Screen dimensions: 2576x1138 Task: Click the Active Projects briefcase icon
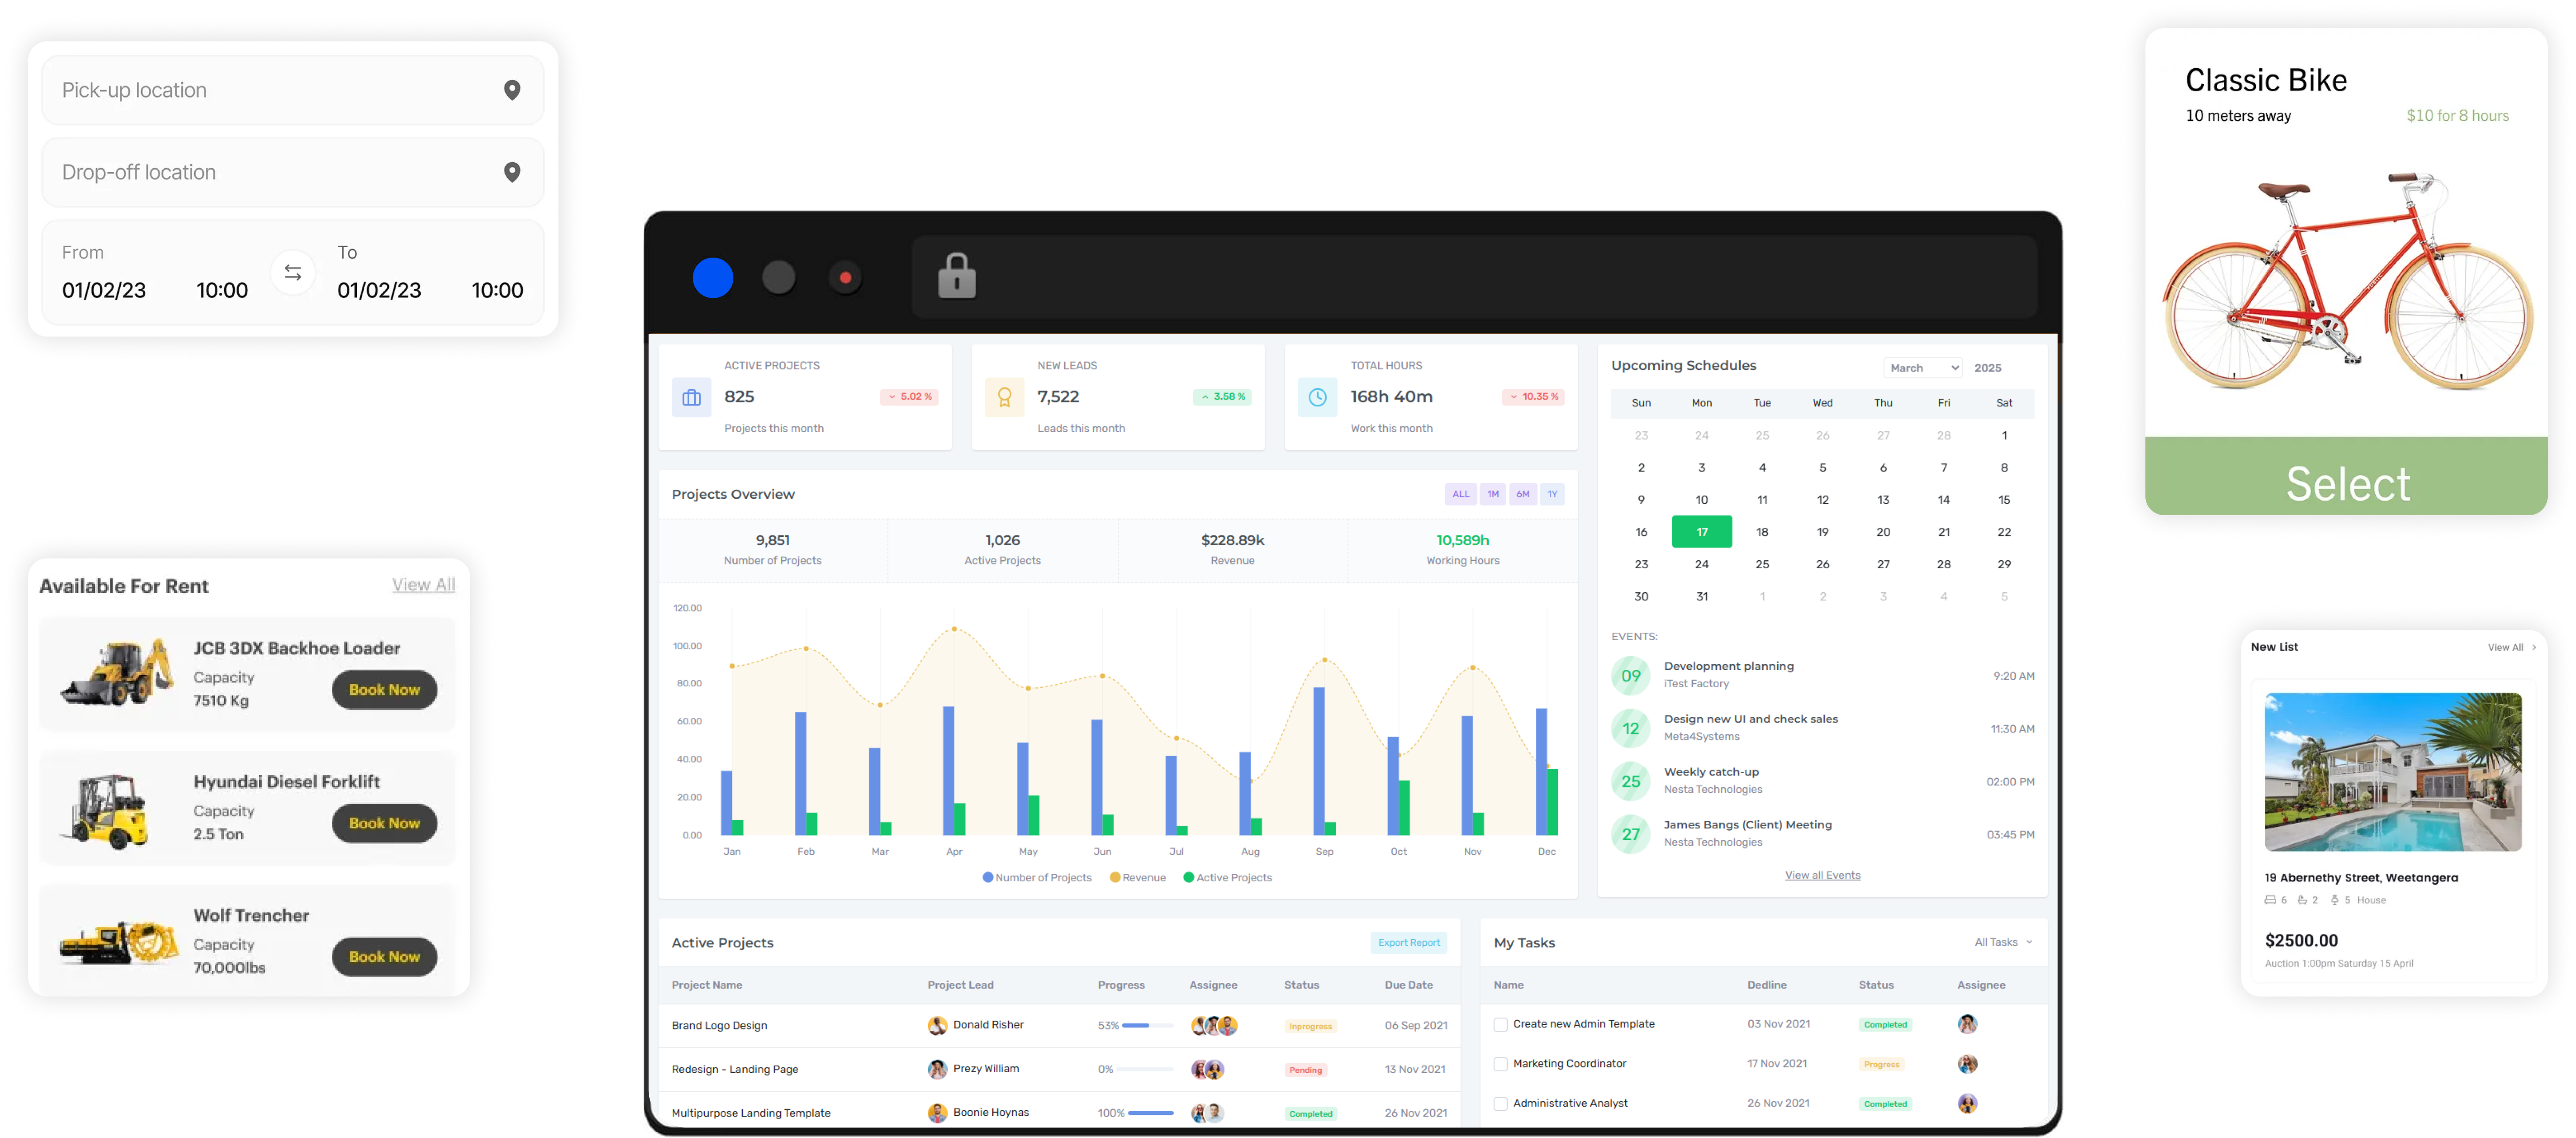(x=691, y=397)
